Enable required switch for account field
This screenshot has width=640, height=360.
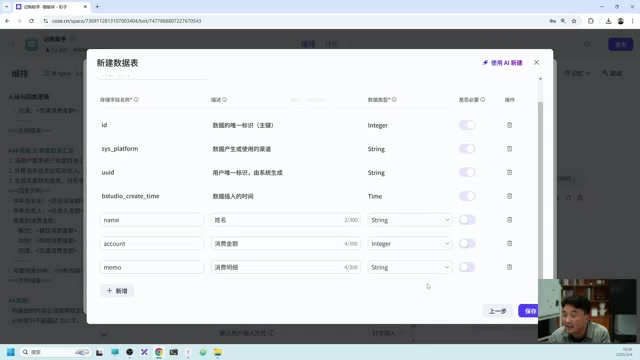click(x=467, y=244)
